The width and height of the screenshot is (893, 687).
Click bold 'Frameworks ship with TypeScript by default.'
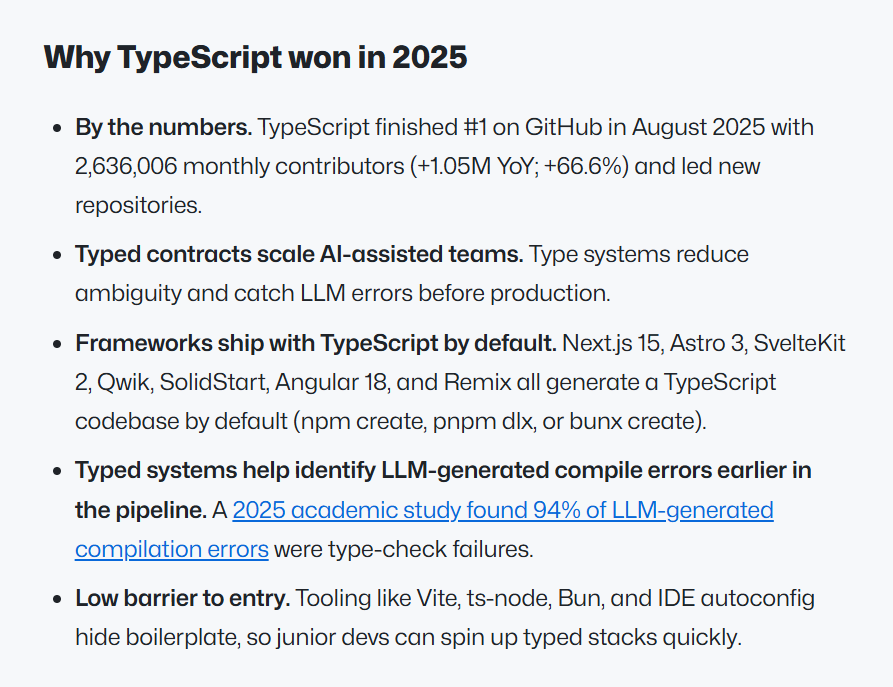click(x=316, y=344)
